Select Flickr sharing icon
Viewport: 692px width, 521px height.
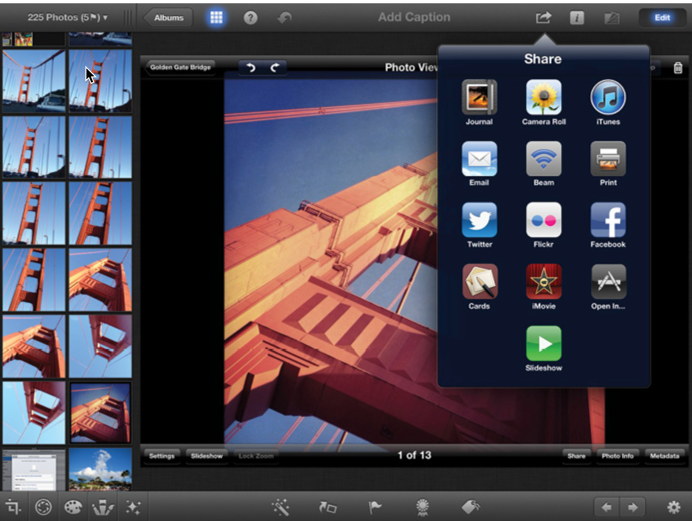543,220
